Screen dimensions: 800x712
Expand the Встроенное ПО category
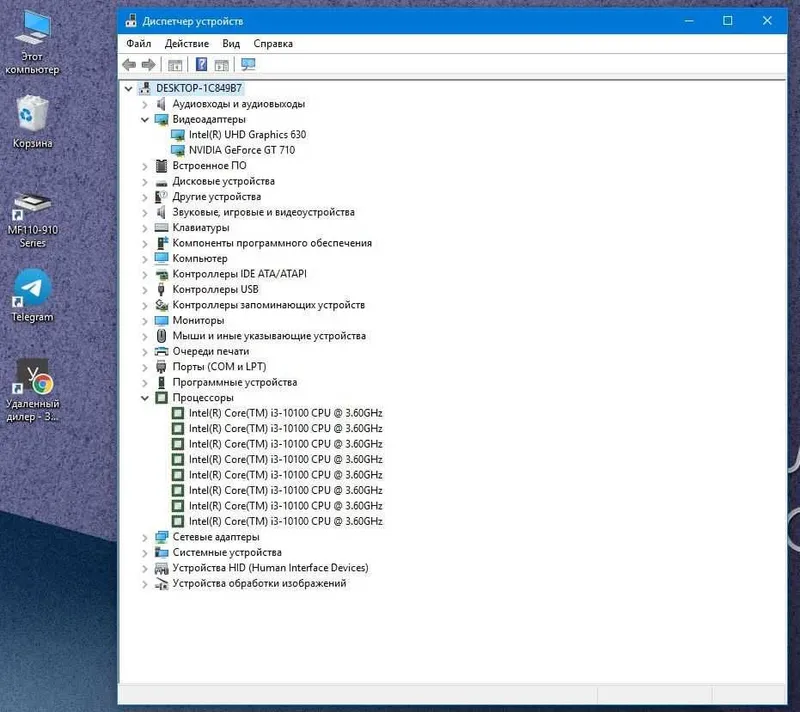pyautogui.click(x=145, y=166)
